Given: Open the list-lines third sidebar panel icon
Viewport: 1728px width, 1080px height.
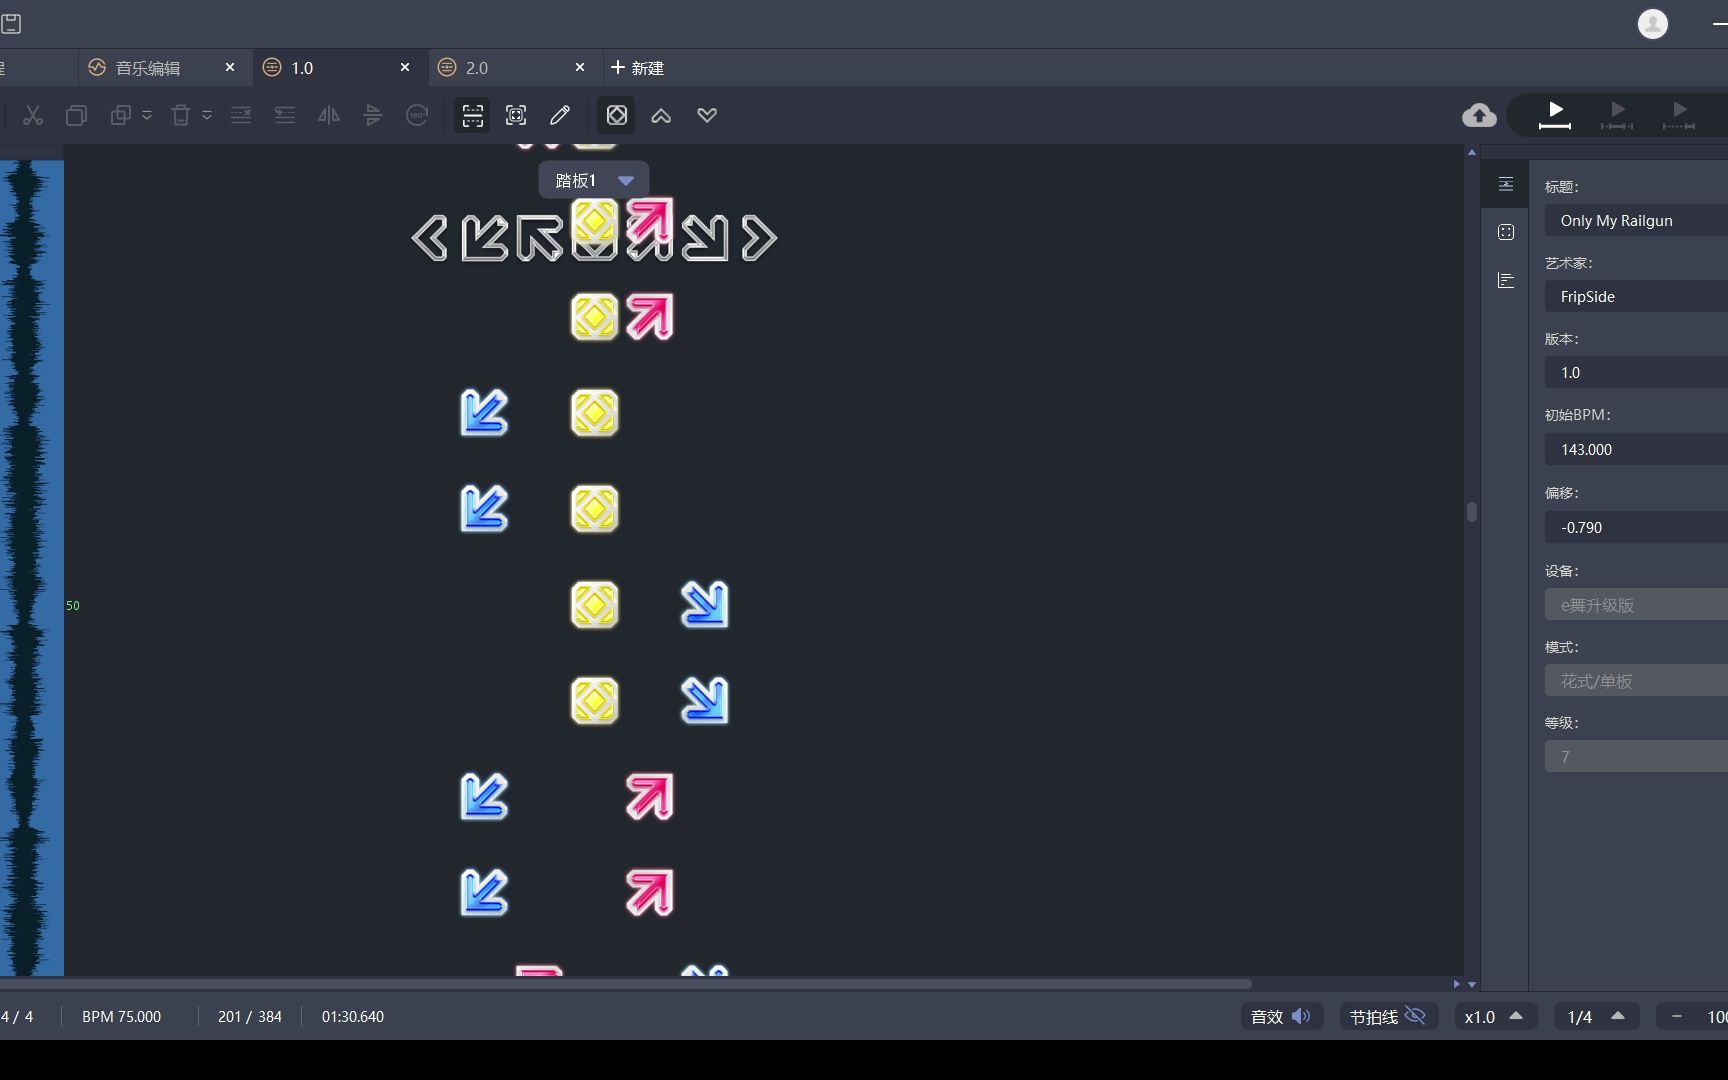Looking at the screenshot, I should 1506,280.
